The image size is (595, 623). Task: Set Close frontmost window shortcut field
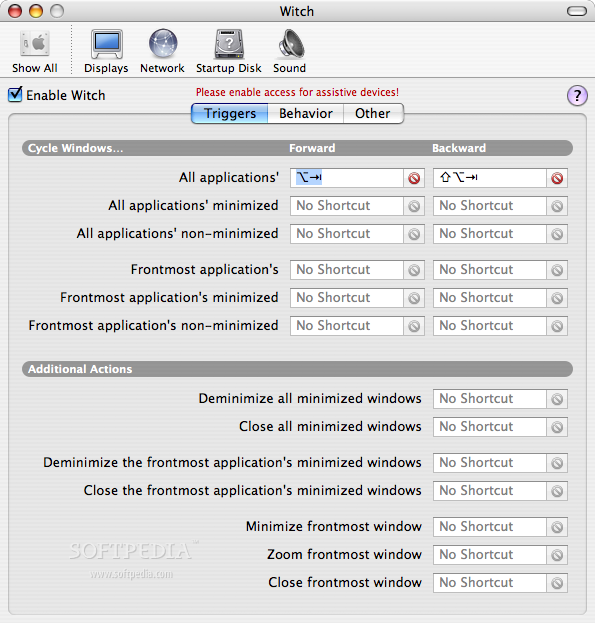pos(490,583)
